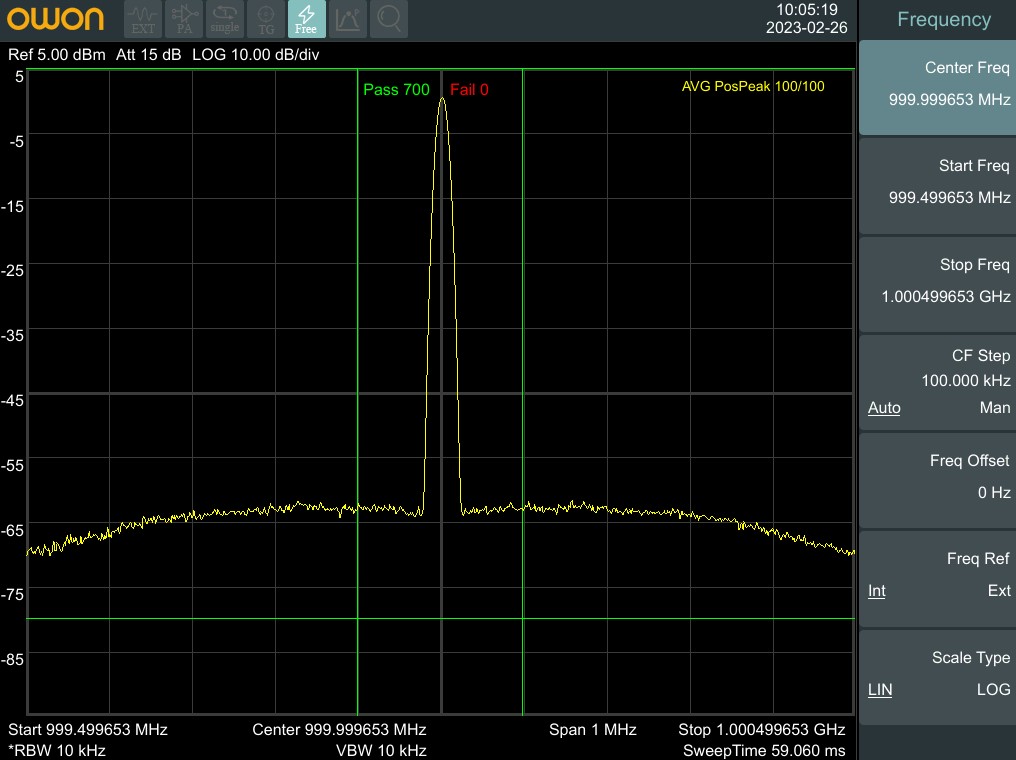This screenshot has width=1016, height=760.
Task: Click the Free run trigger icon
Action: [x=306, y=19]
